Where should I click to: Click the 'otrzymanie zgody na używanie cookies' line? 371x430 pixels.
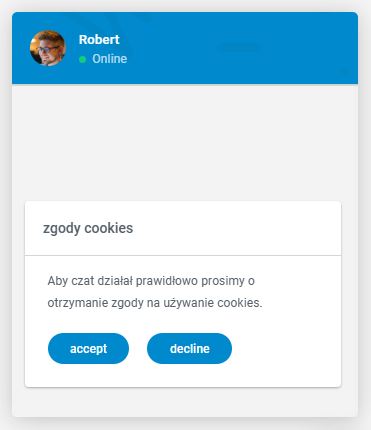tap(155, 303)
